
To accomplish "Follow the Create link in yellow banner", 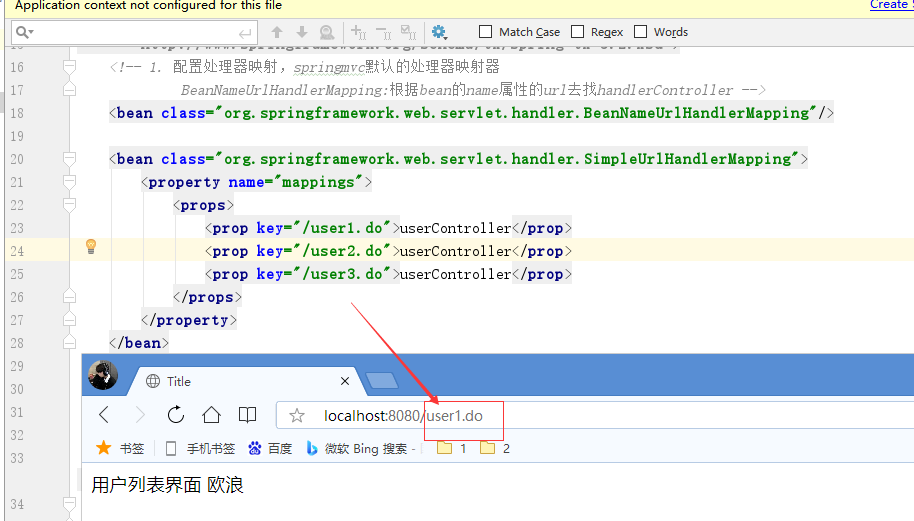I will point(891,5).
